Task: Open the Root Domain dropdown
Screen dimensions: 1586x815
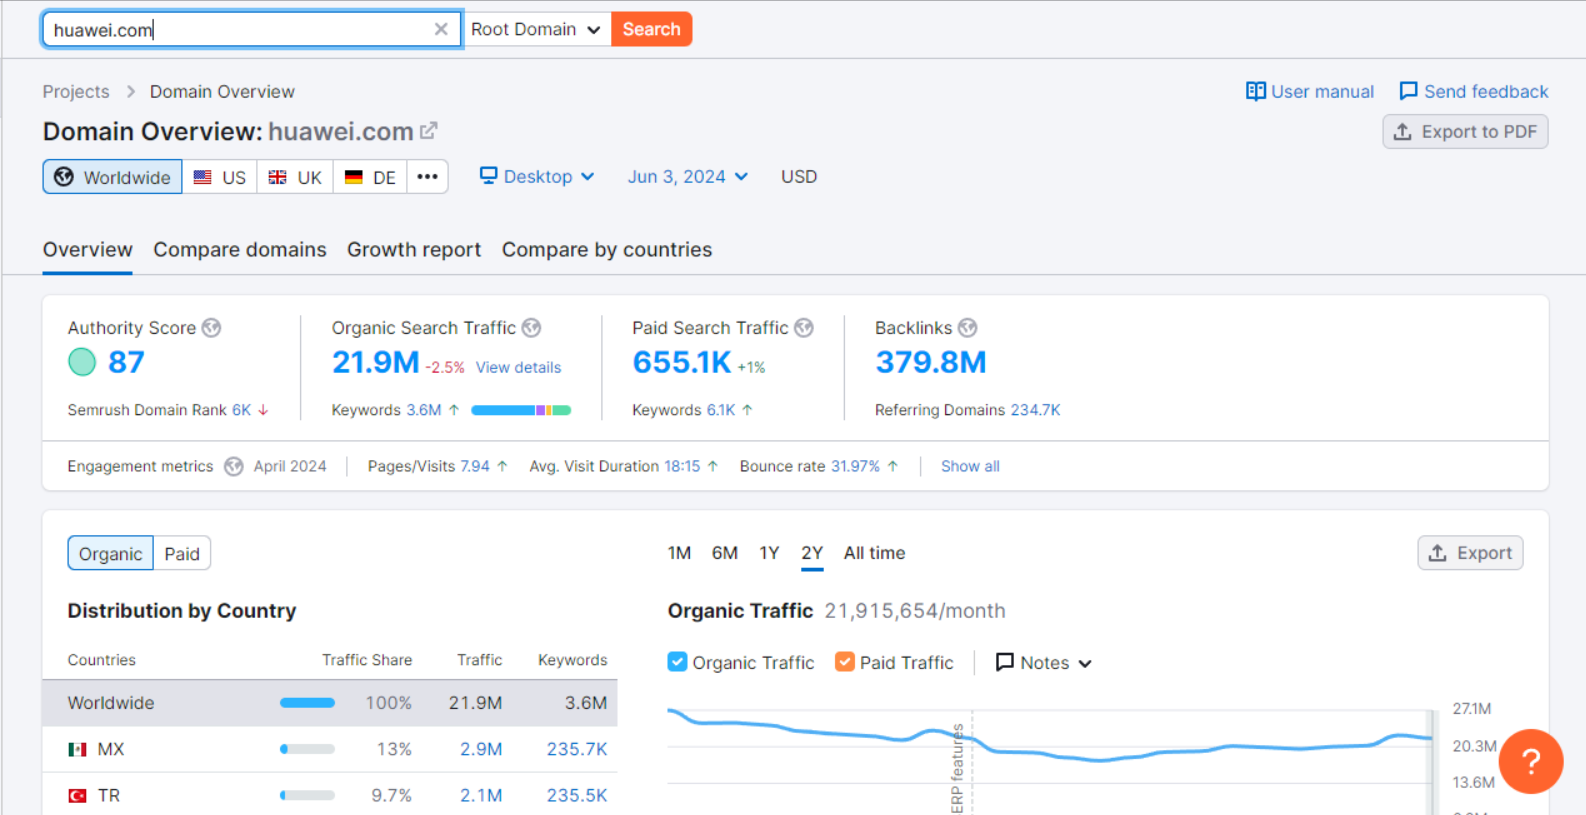Action: pos(536,29)
